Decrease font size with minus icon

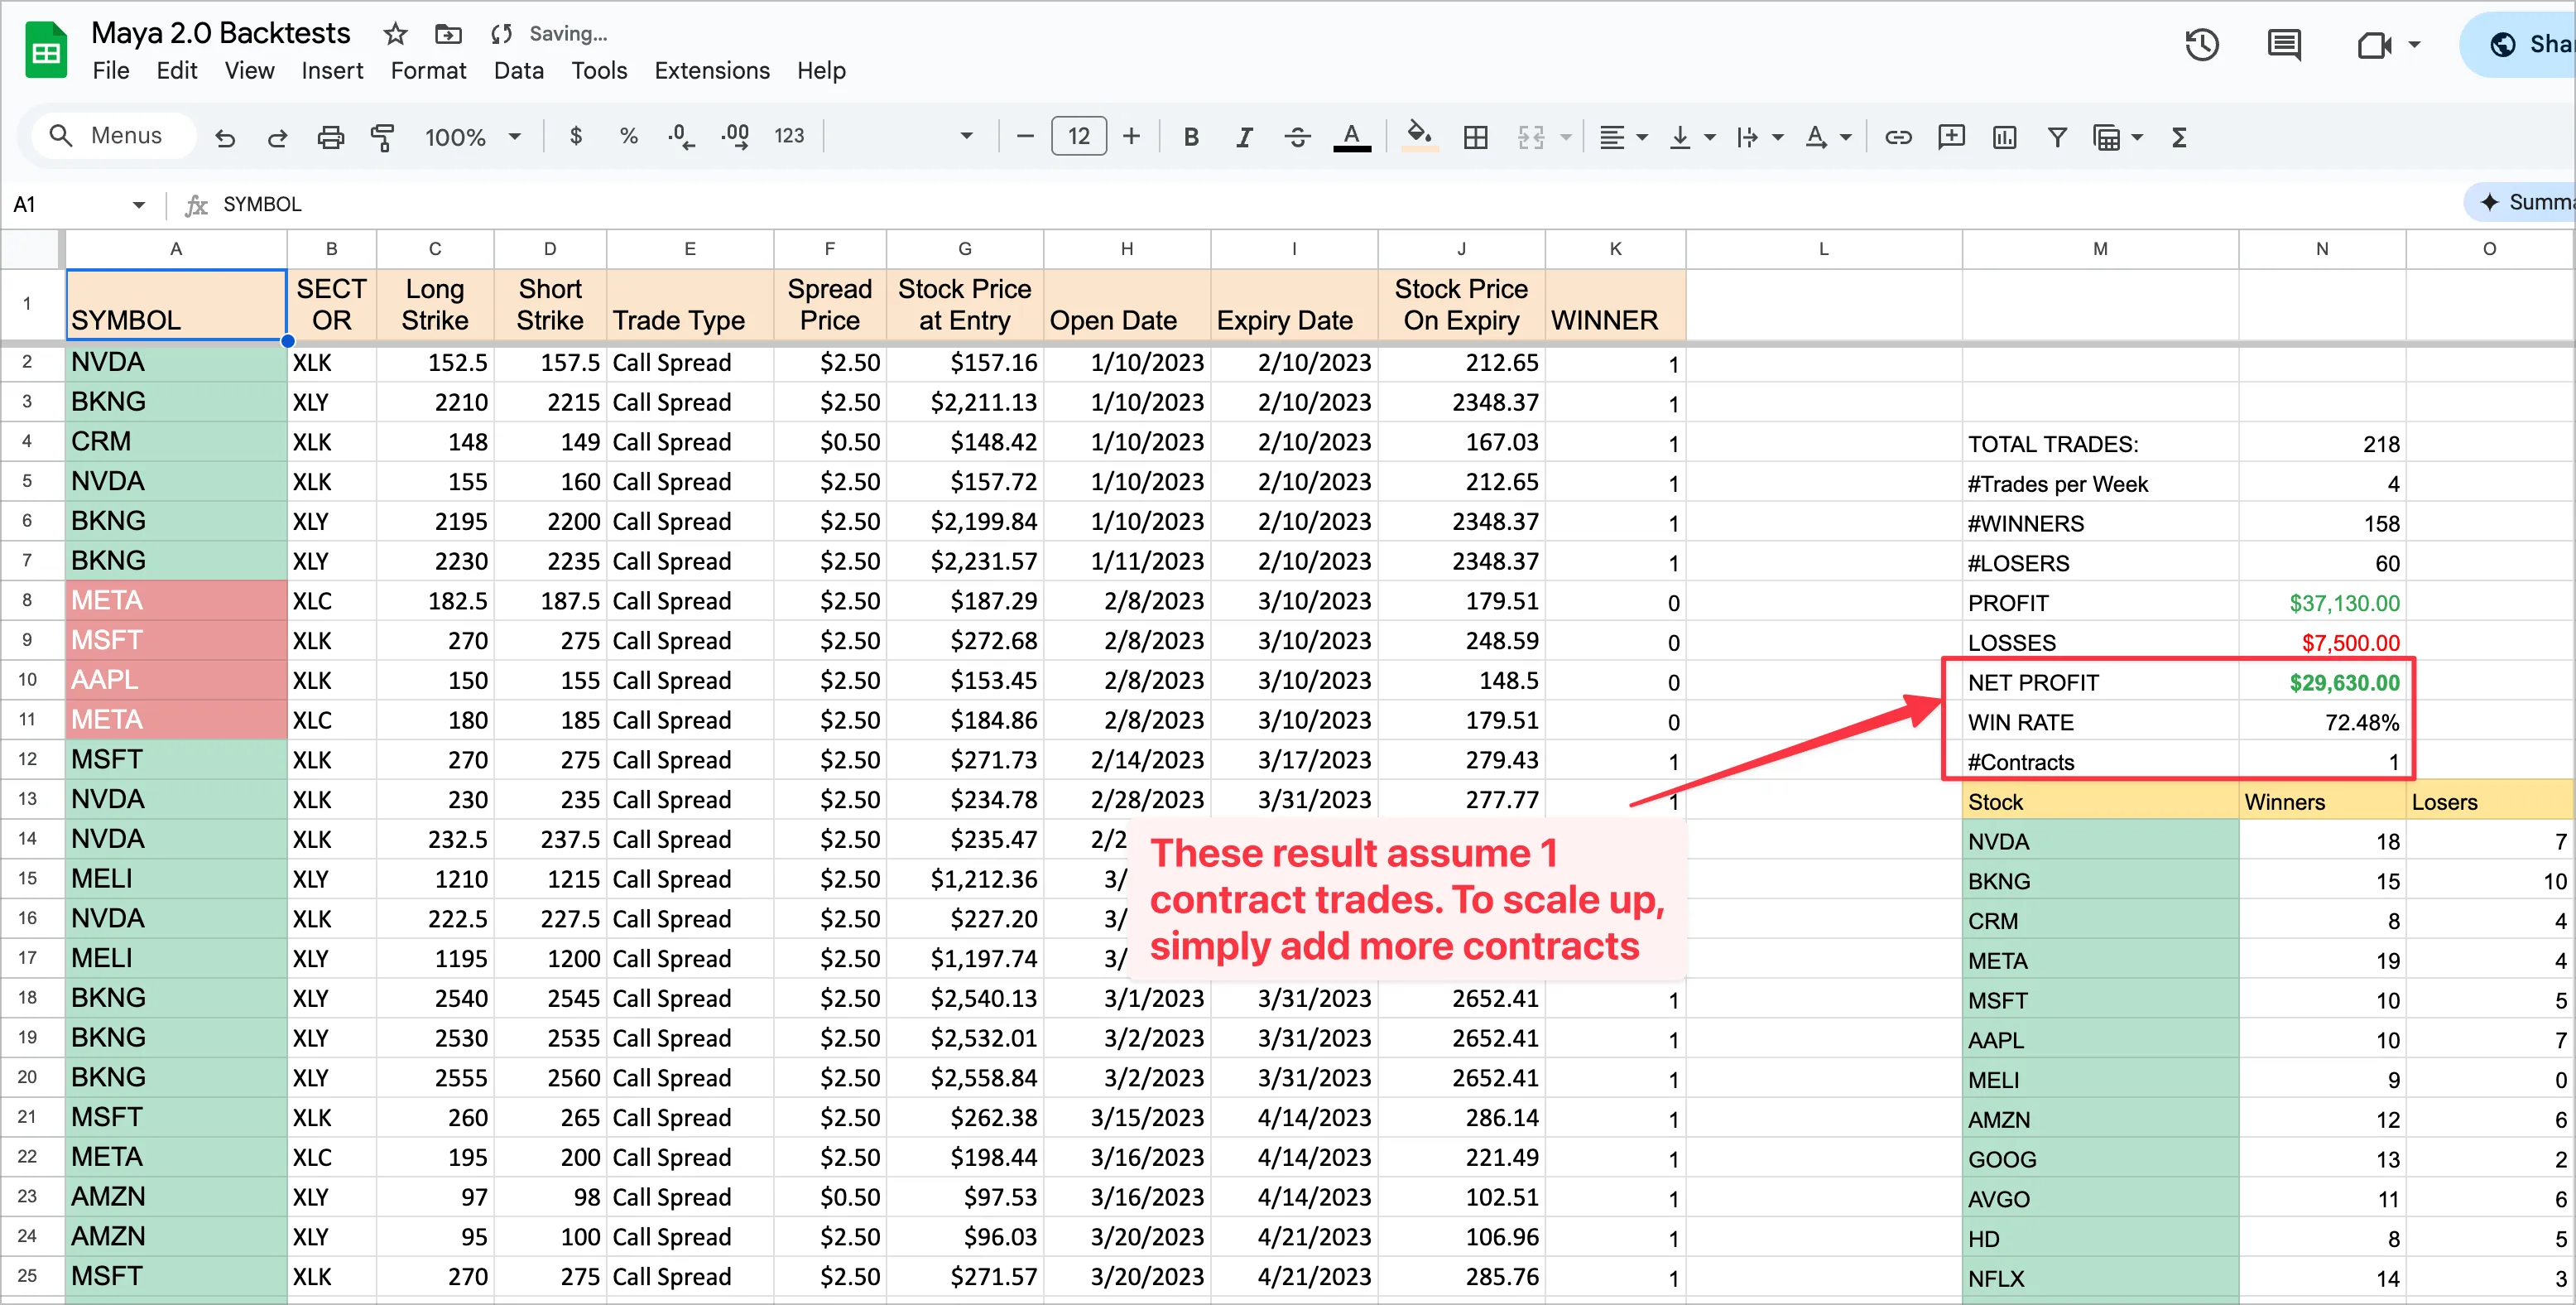1025,136
